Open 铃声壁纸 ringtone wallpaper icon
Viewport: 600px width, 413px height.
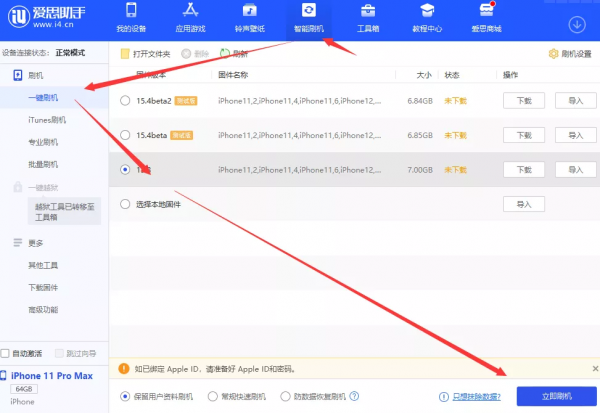[249, 10]
